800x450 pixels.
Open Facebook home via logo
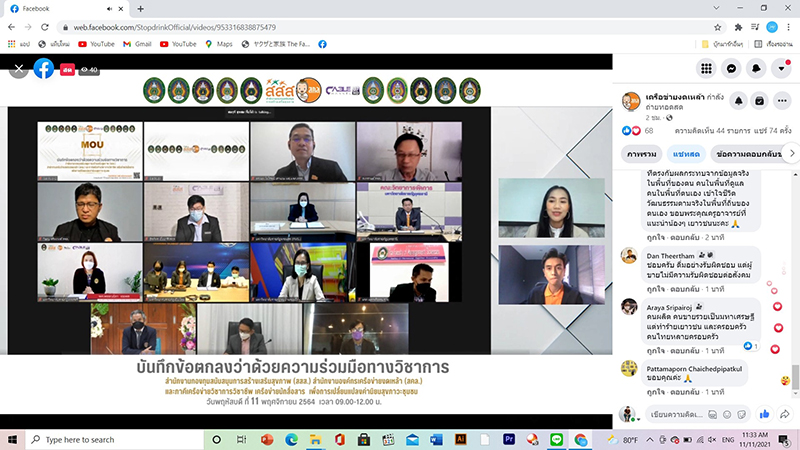tap(44, 68)
